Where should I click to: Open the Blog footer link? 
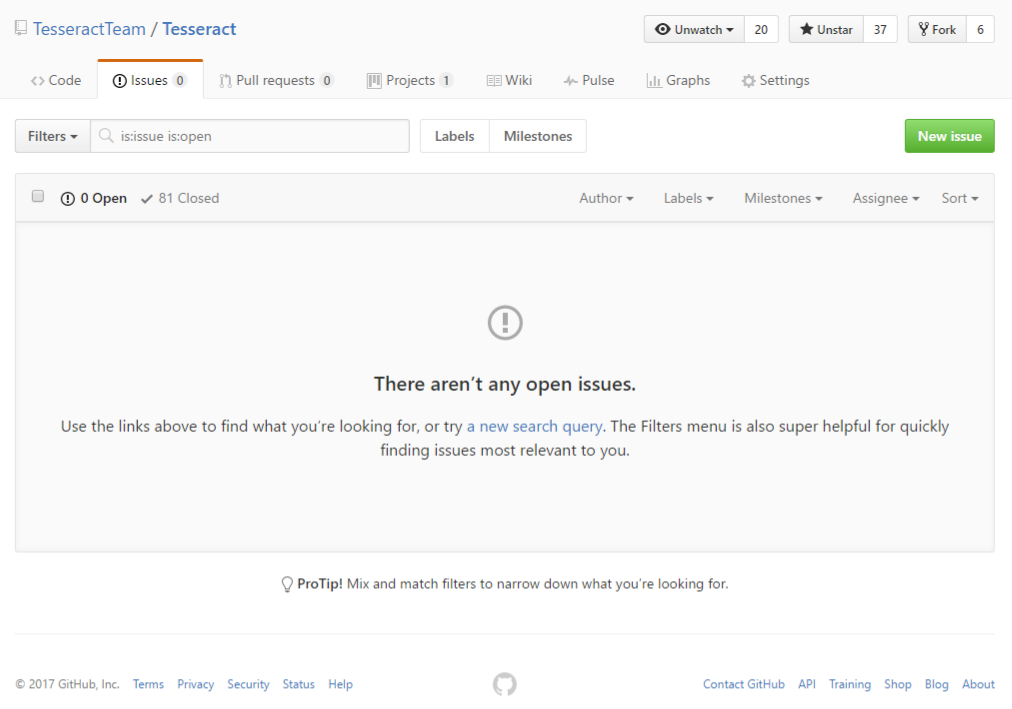936,684
